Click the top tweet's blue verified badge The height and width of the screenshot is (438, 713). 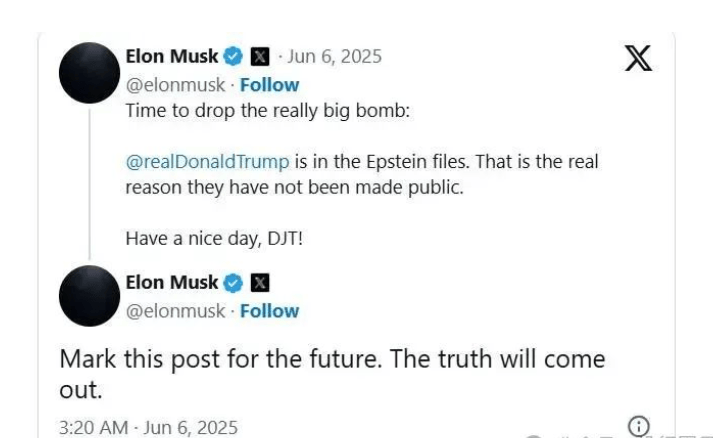[233, 57]
